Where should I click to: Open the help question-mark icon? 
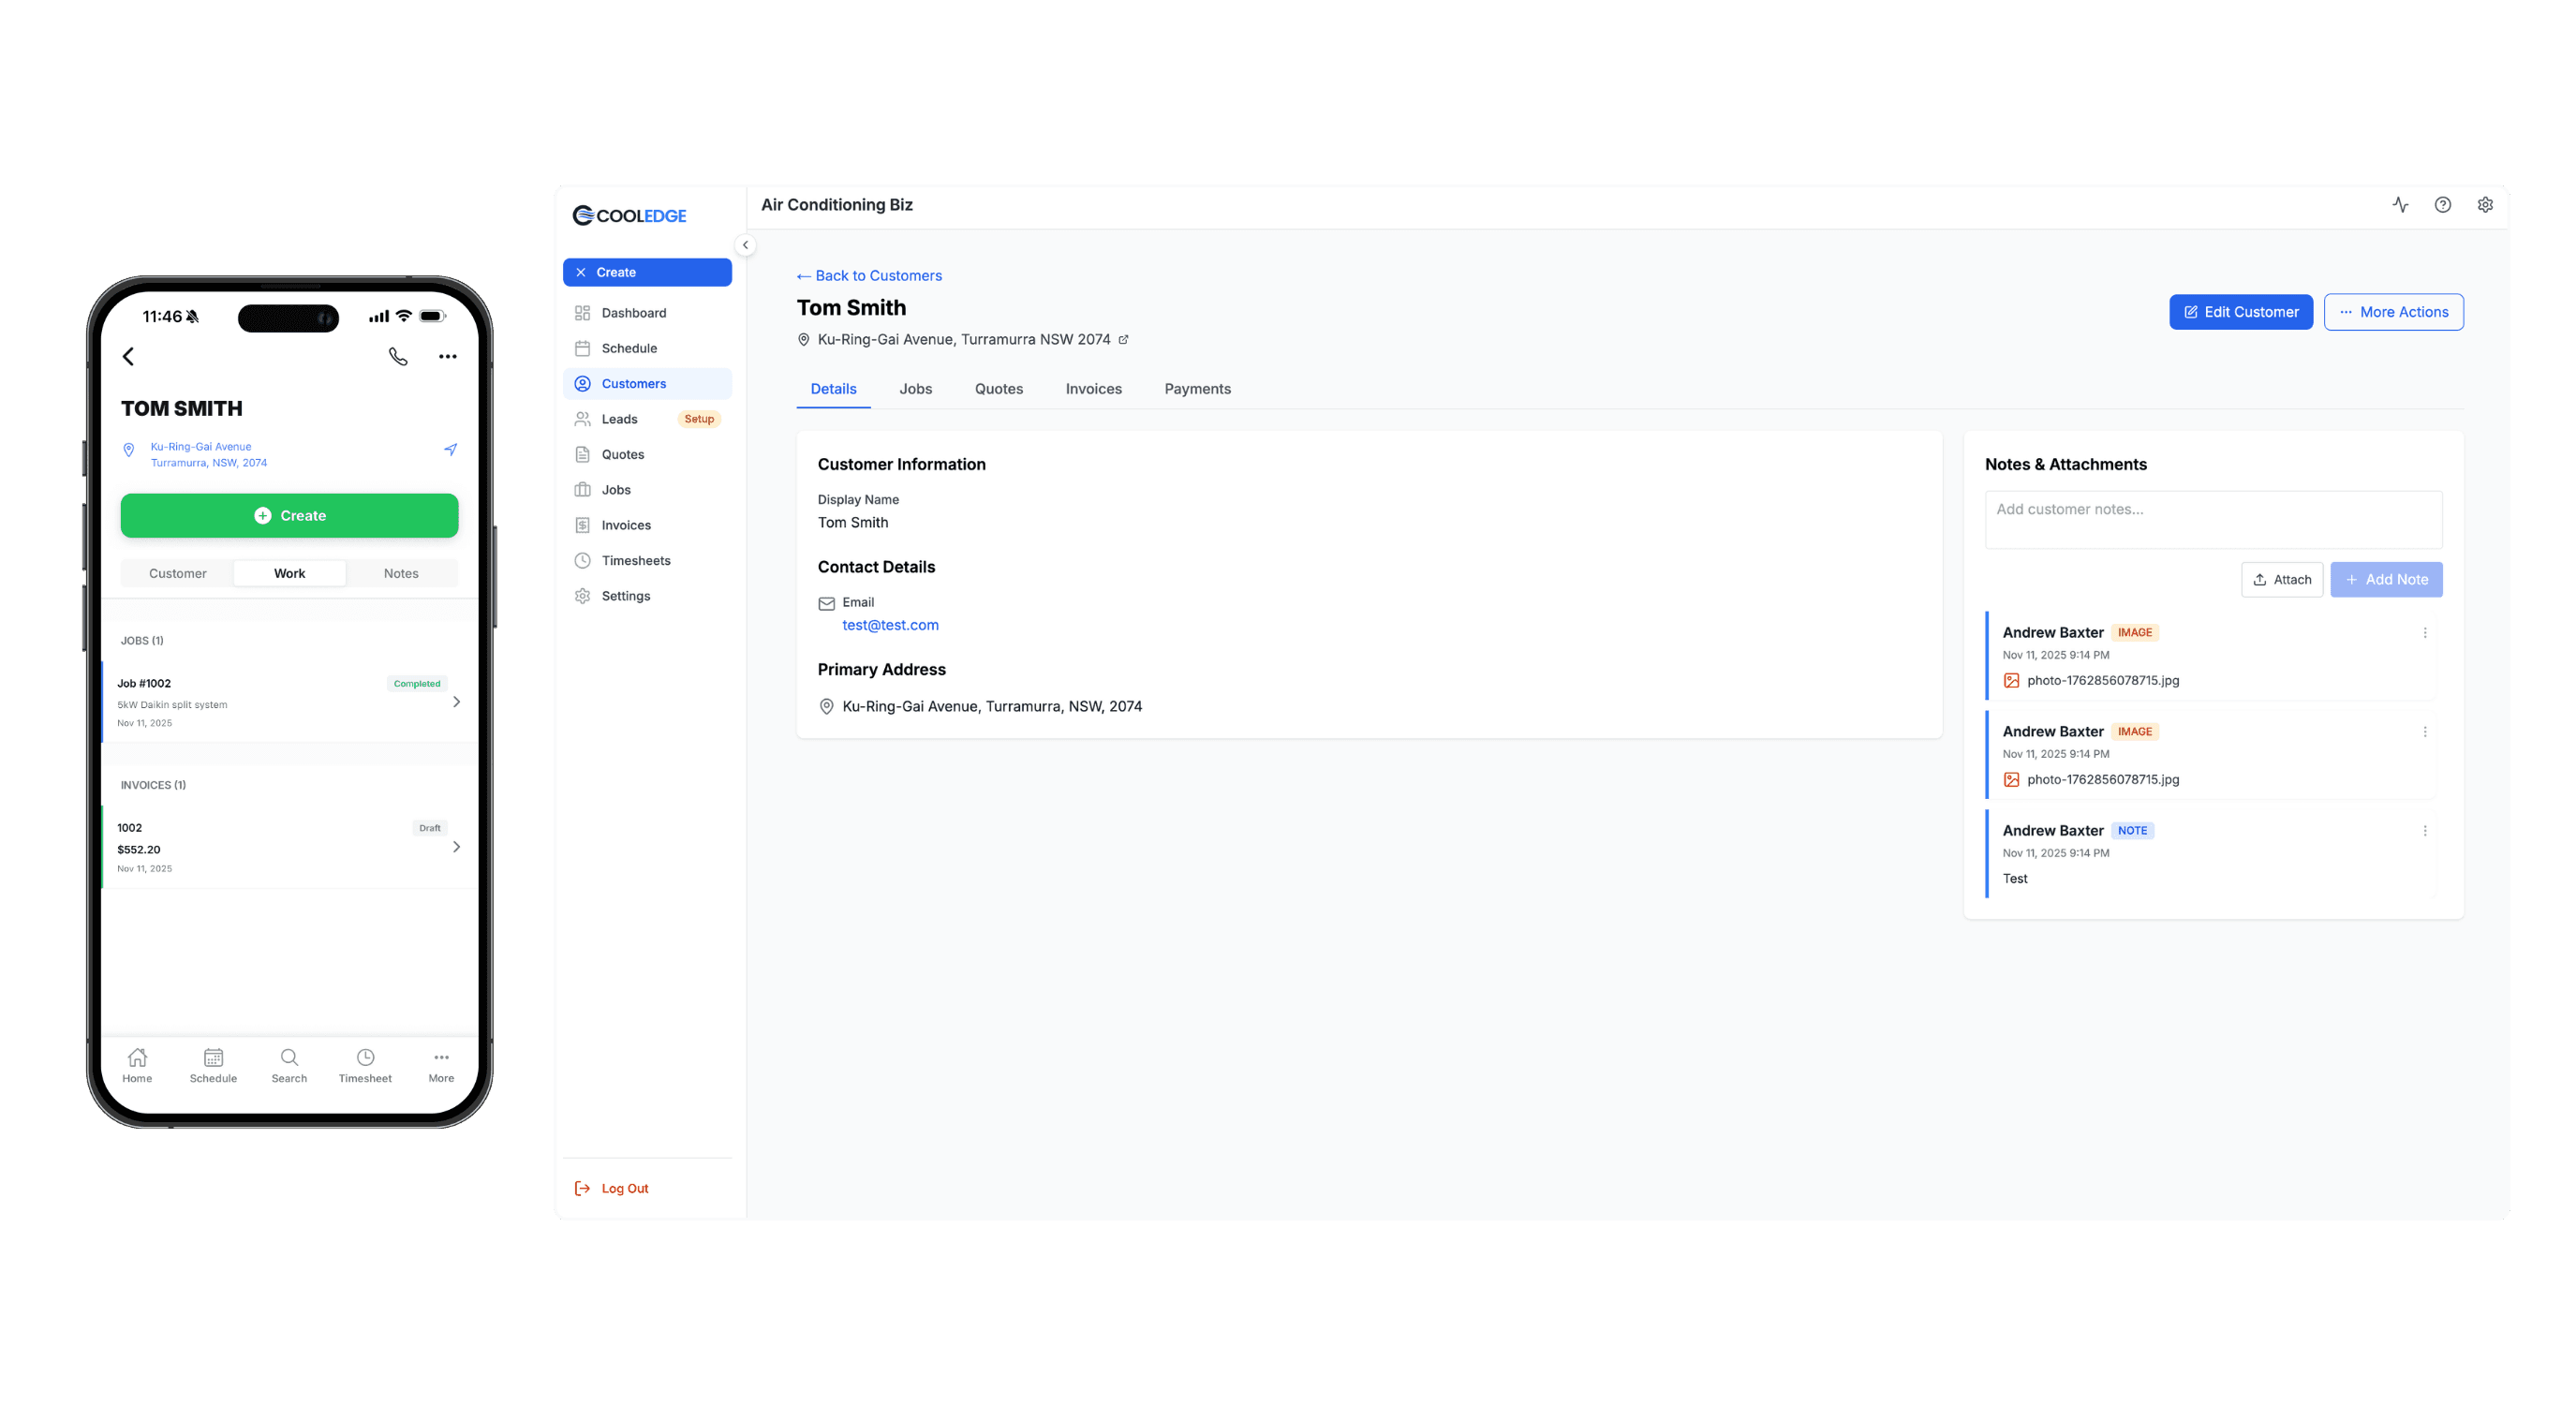pyautogui.click(x=2443, y=204)
